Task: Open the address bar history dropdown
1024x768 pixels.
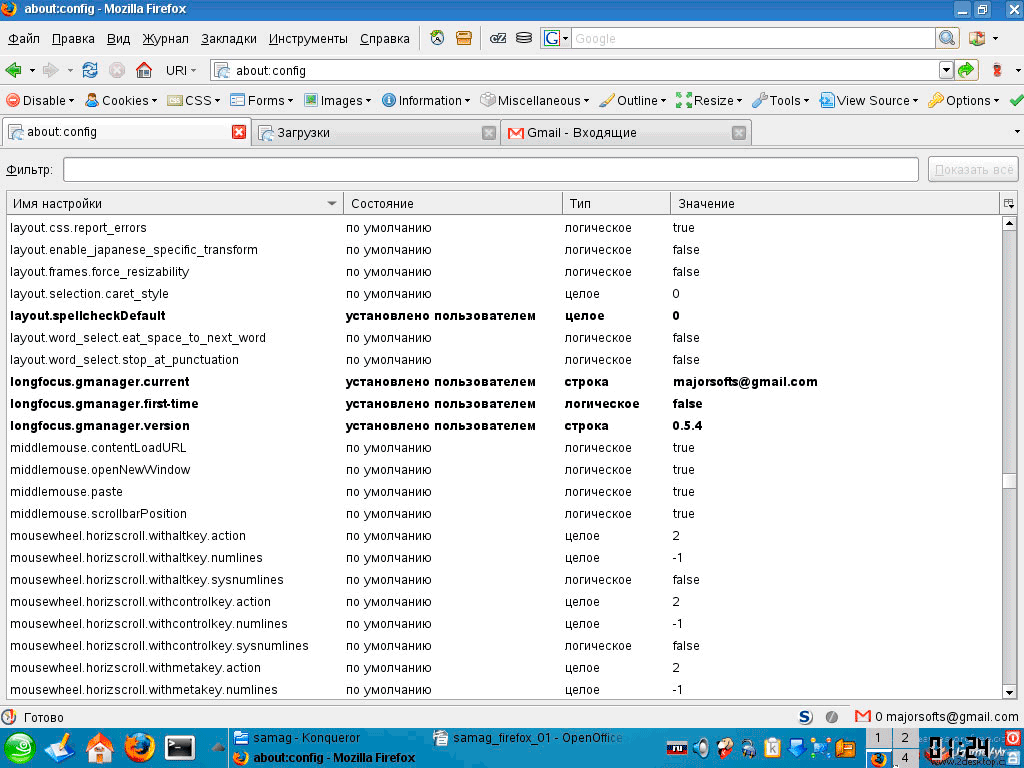Action: [946, 70]
